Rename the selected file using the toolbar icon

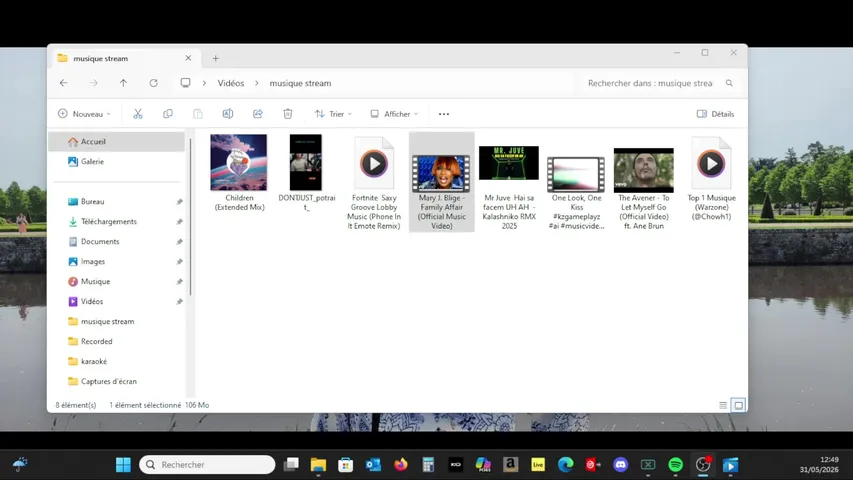coord(227,114)
